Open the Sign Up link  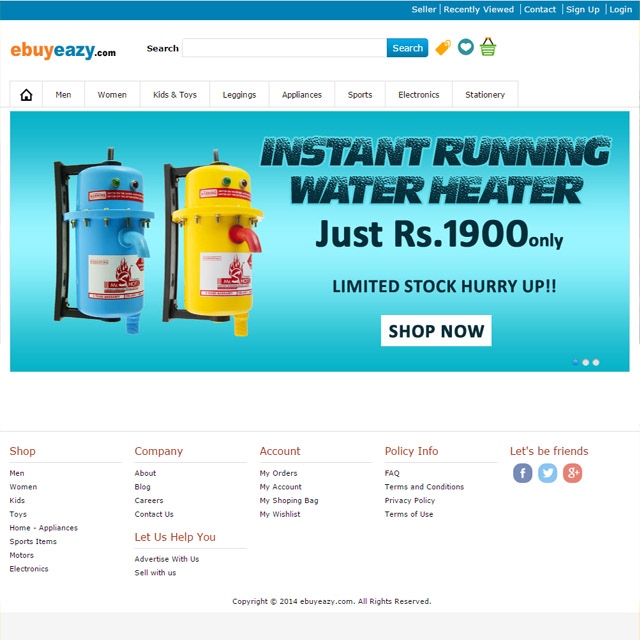pyautogui.click(x=582, y=9)
